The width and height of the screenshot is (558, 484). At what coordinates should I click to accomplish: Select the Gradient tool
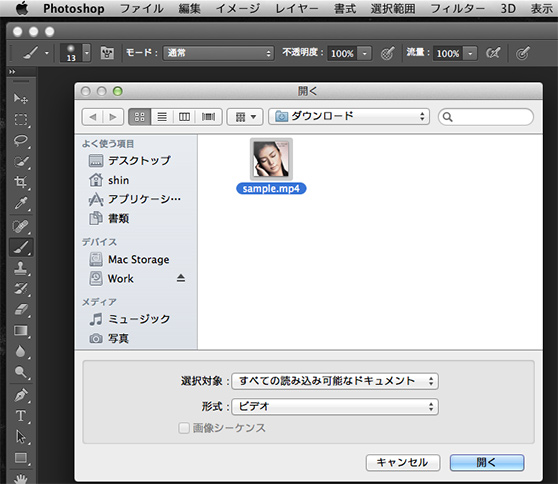(x=21, y=330)
